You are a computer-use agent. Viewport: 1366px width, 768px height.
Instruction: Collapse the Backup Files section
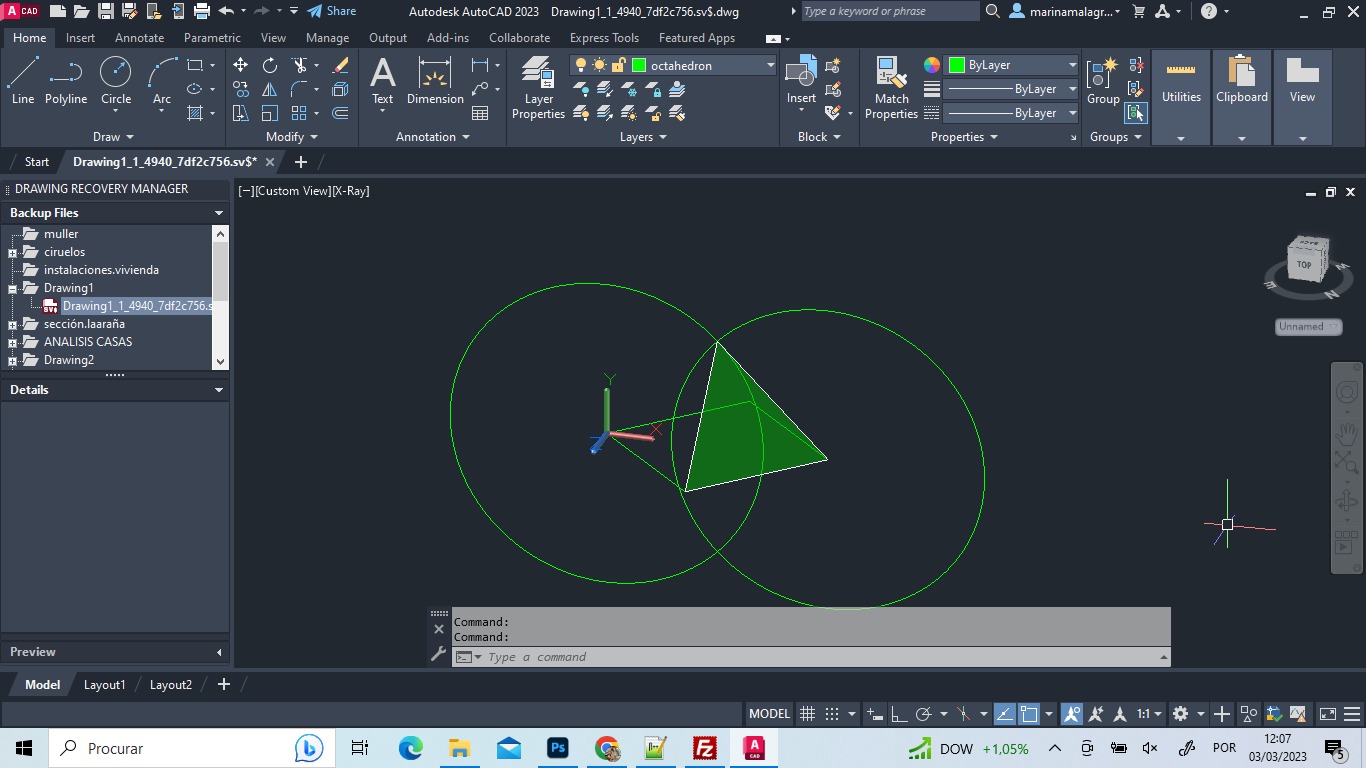[x=218, y=213]
